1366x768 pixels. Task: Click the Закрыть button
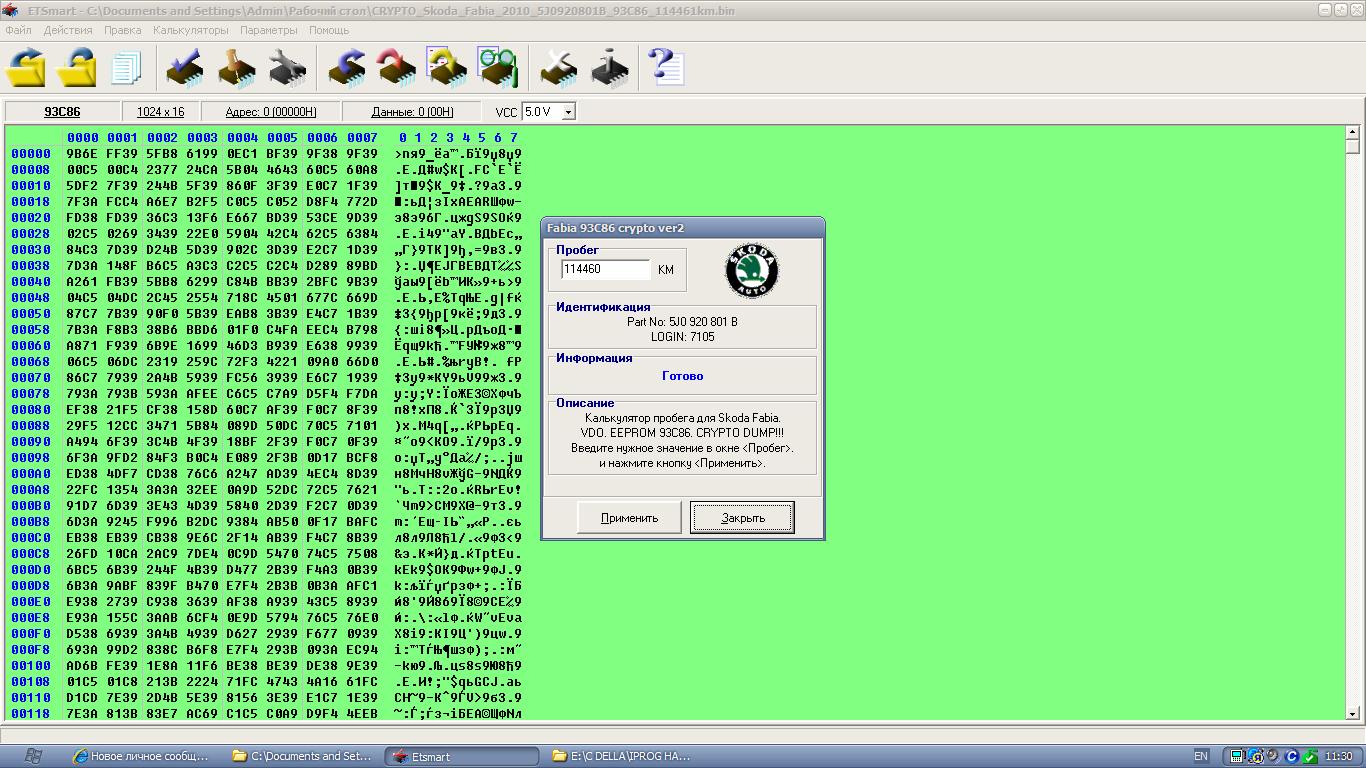pos(743,518)
